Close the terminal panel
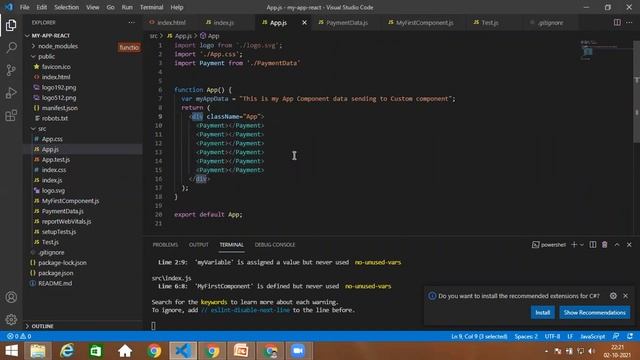 (629, 244)
